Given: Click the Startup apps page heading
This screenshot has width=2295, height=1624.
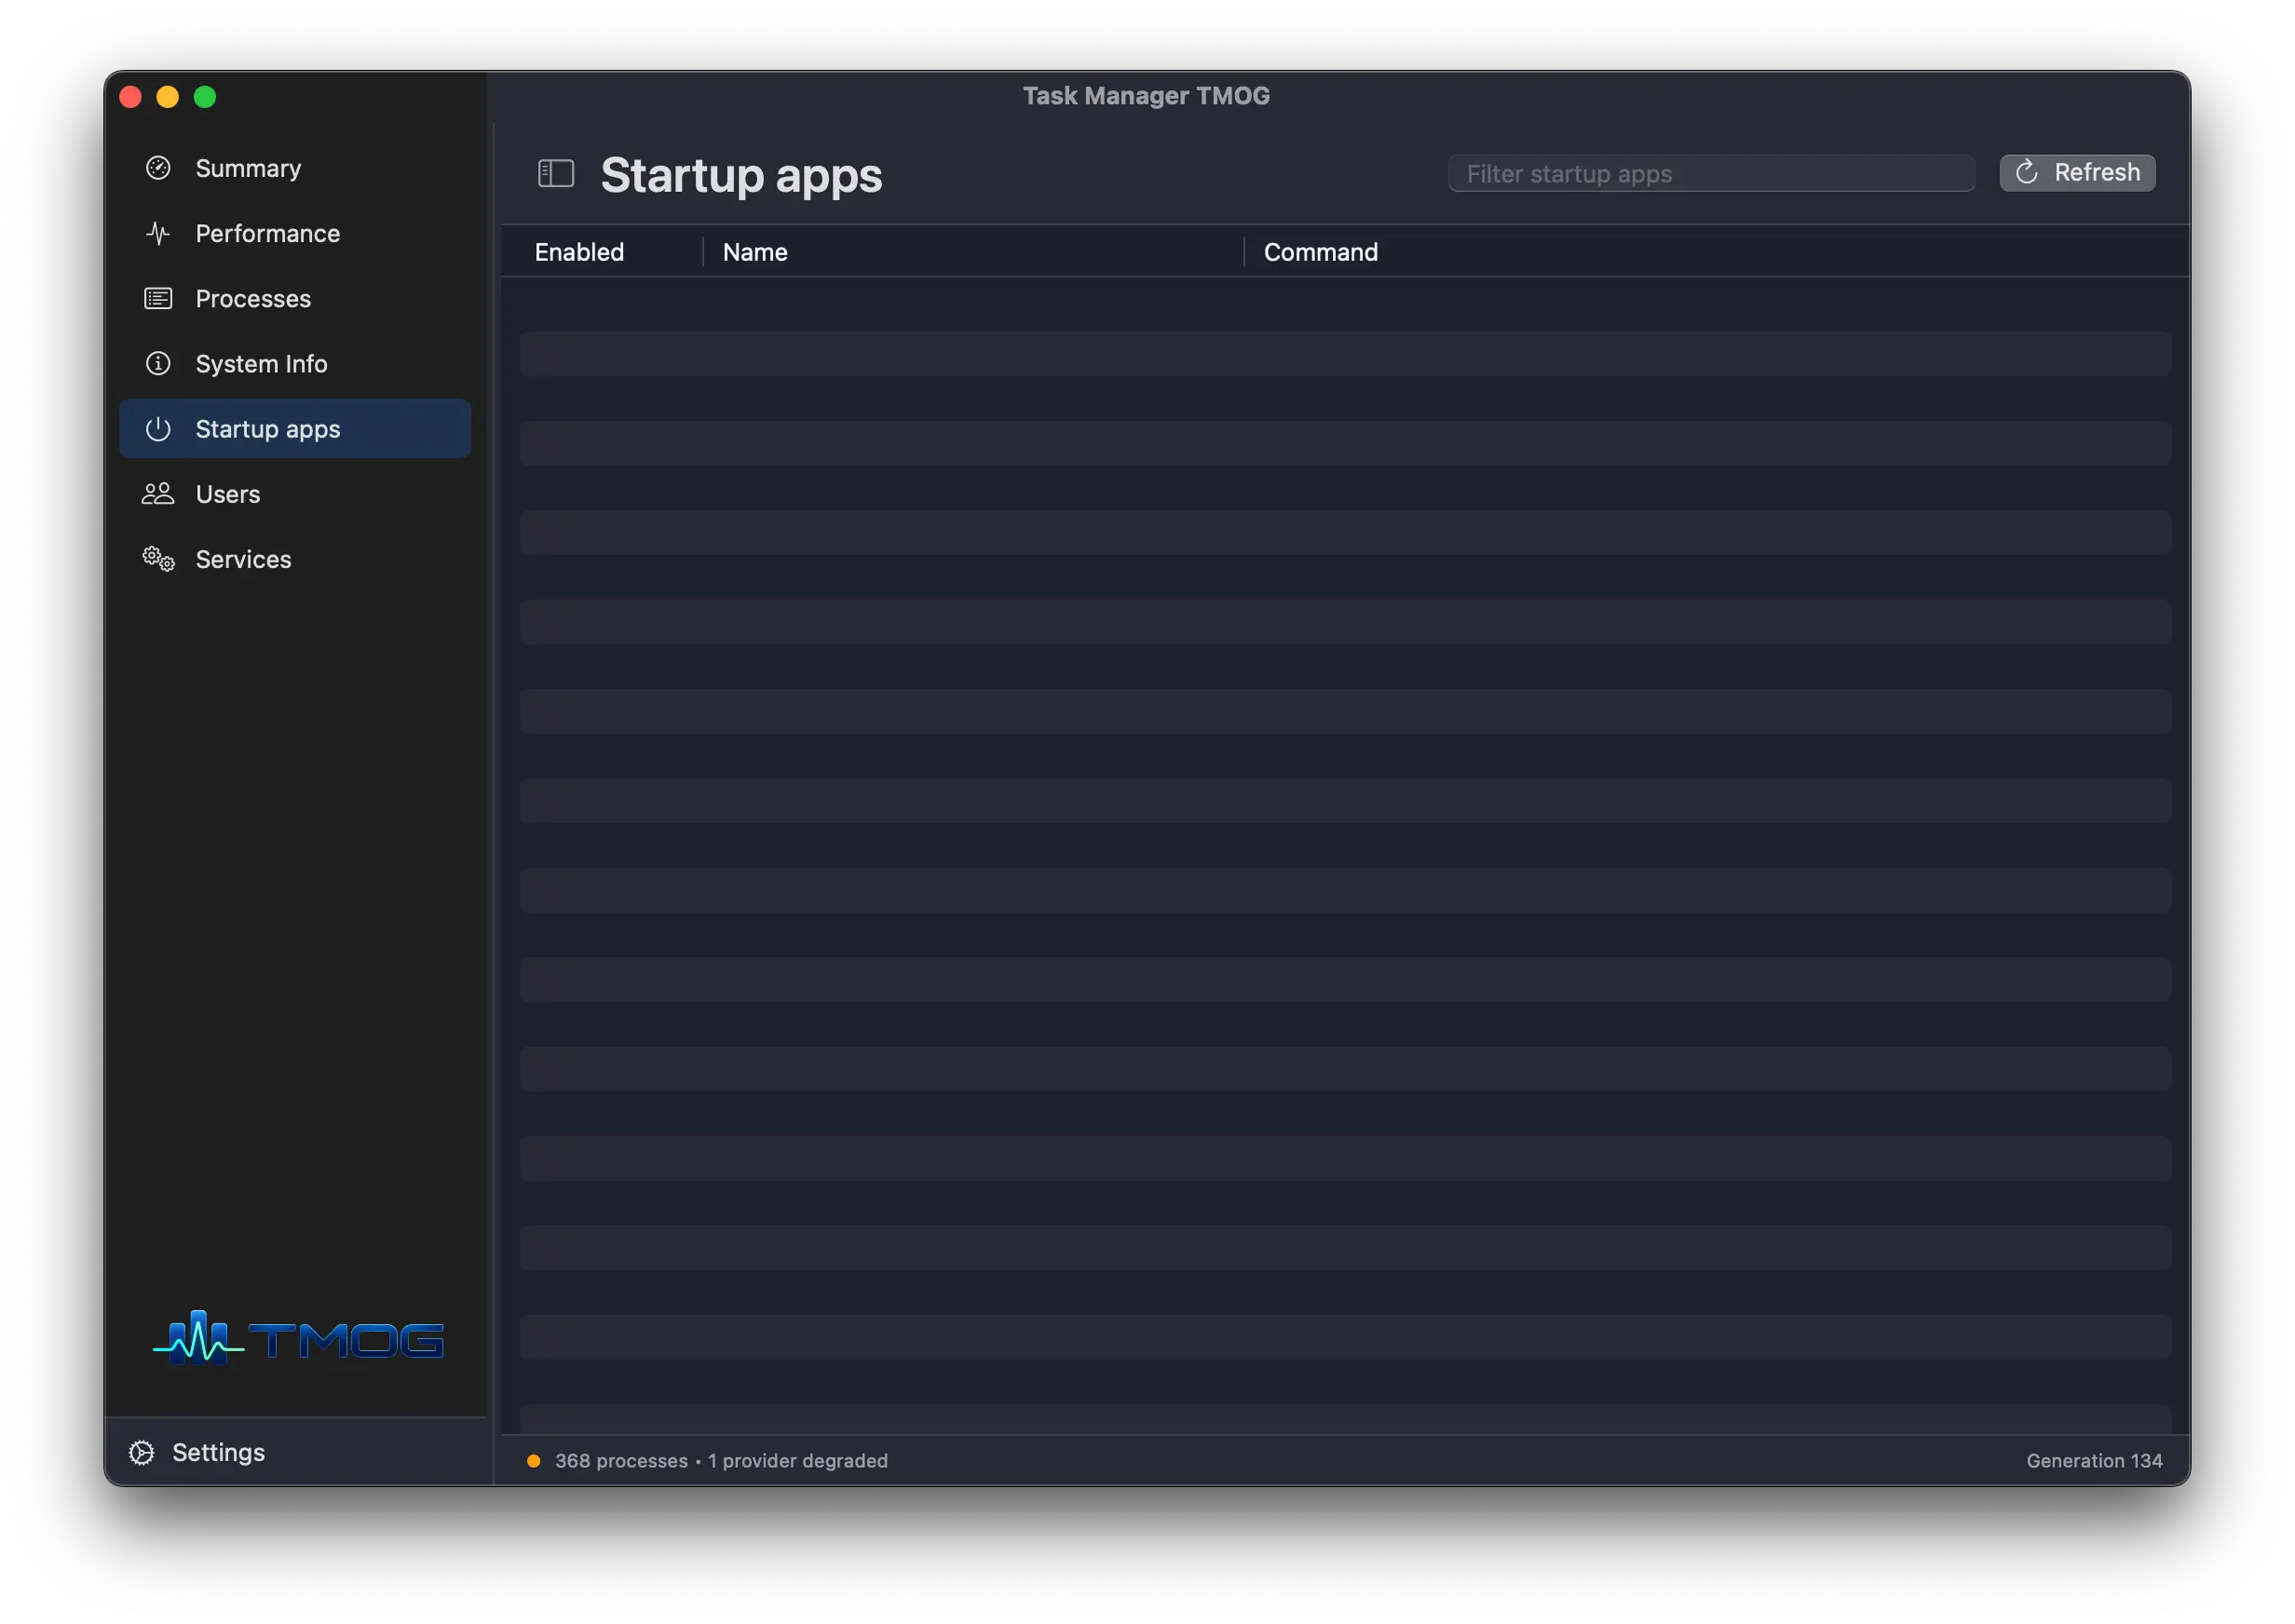Looking at the screenshot, I should click(x=741, y=175).
